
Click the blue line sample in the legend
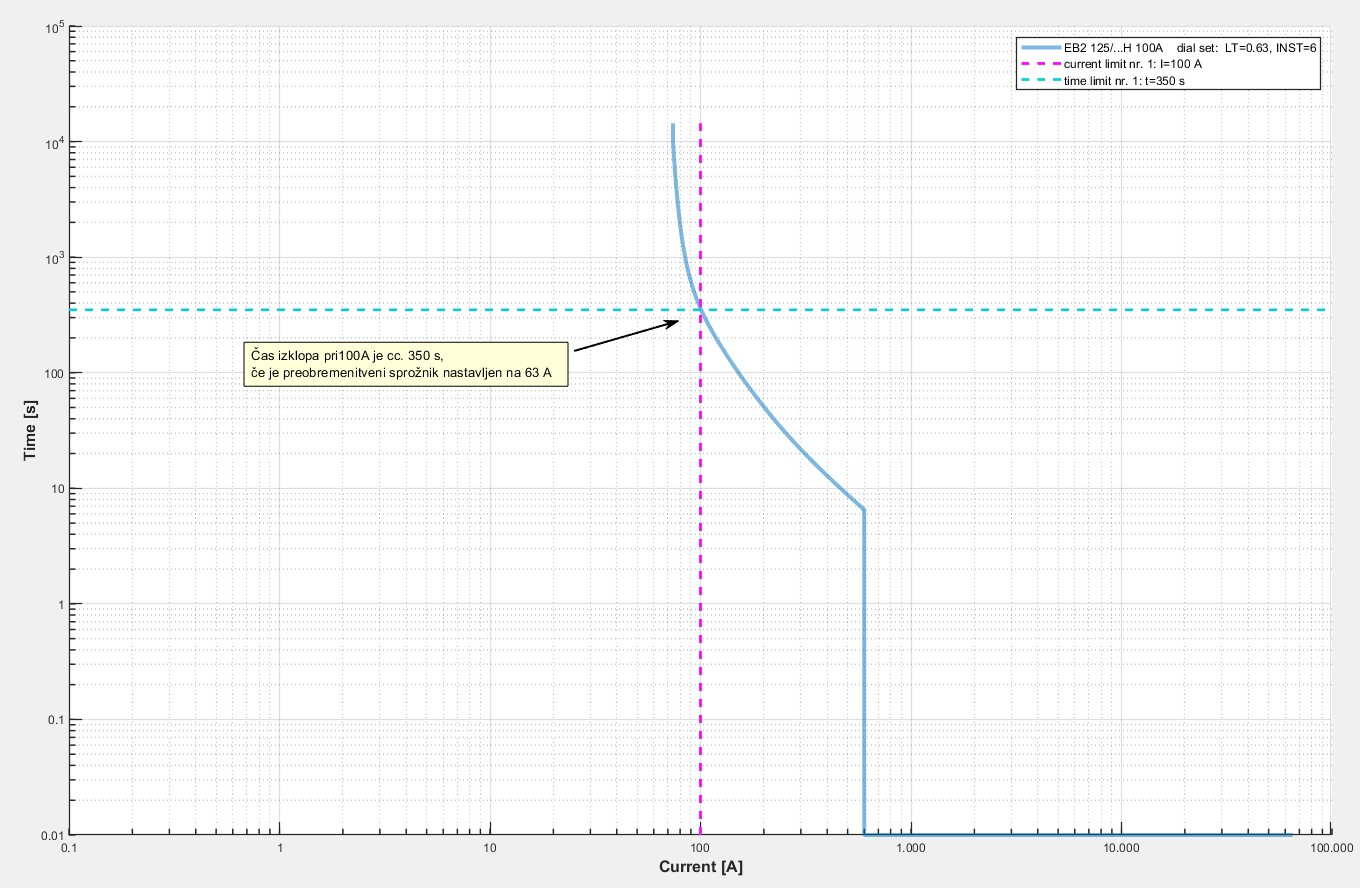pyautogui.click(x=1037, y=47)
